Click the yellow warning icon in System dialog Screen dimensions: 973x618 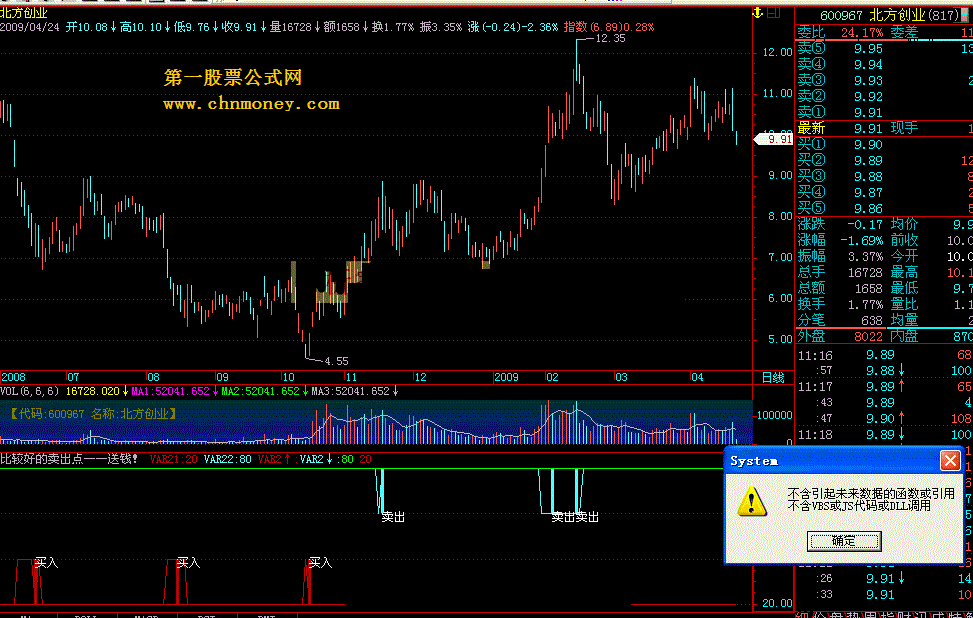751,501
